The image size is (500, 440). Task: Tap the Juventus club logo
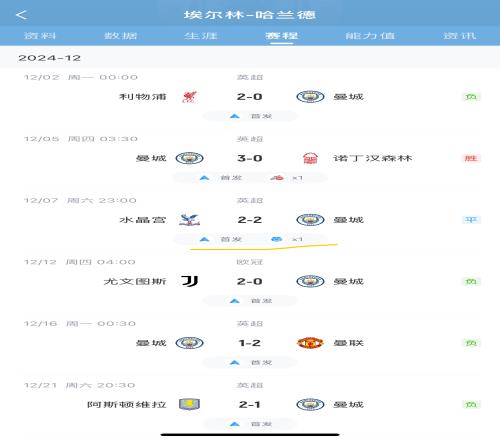[190, 281]
